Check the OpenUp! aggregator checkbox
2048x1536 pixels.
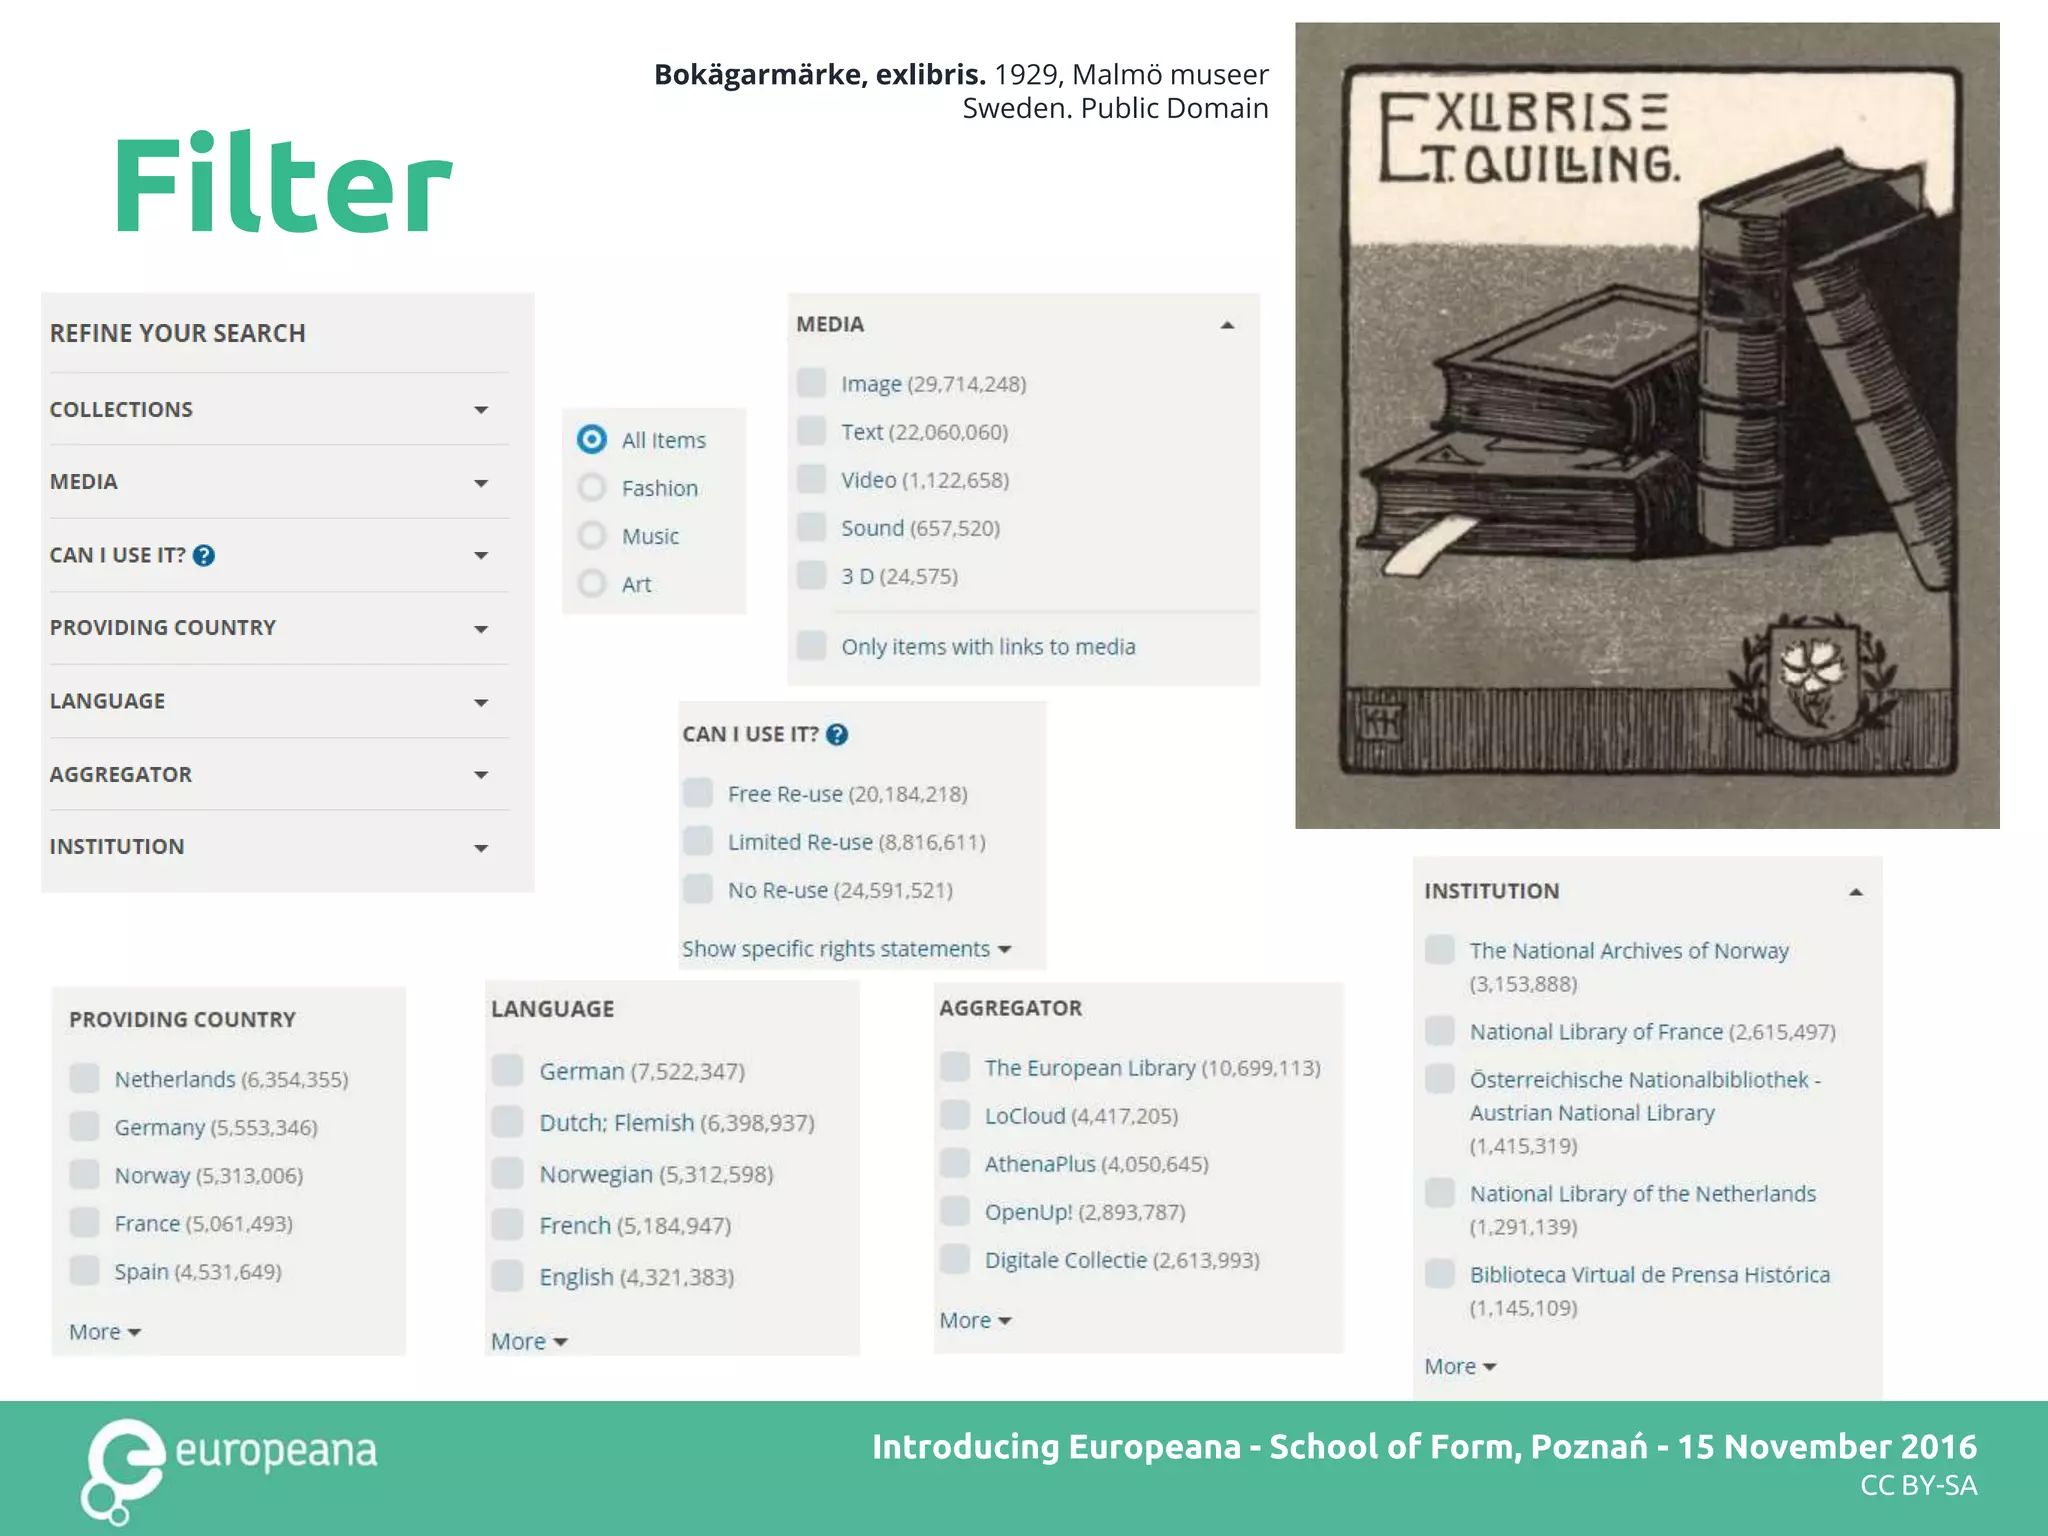coord(955,1211)
